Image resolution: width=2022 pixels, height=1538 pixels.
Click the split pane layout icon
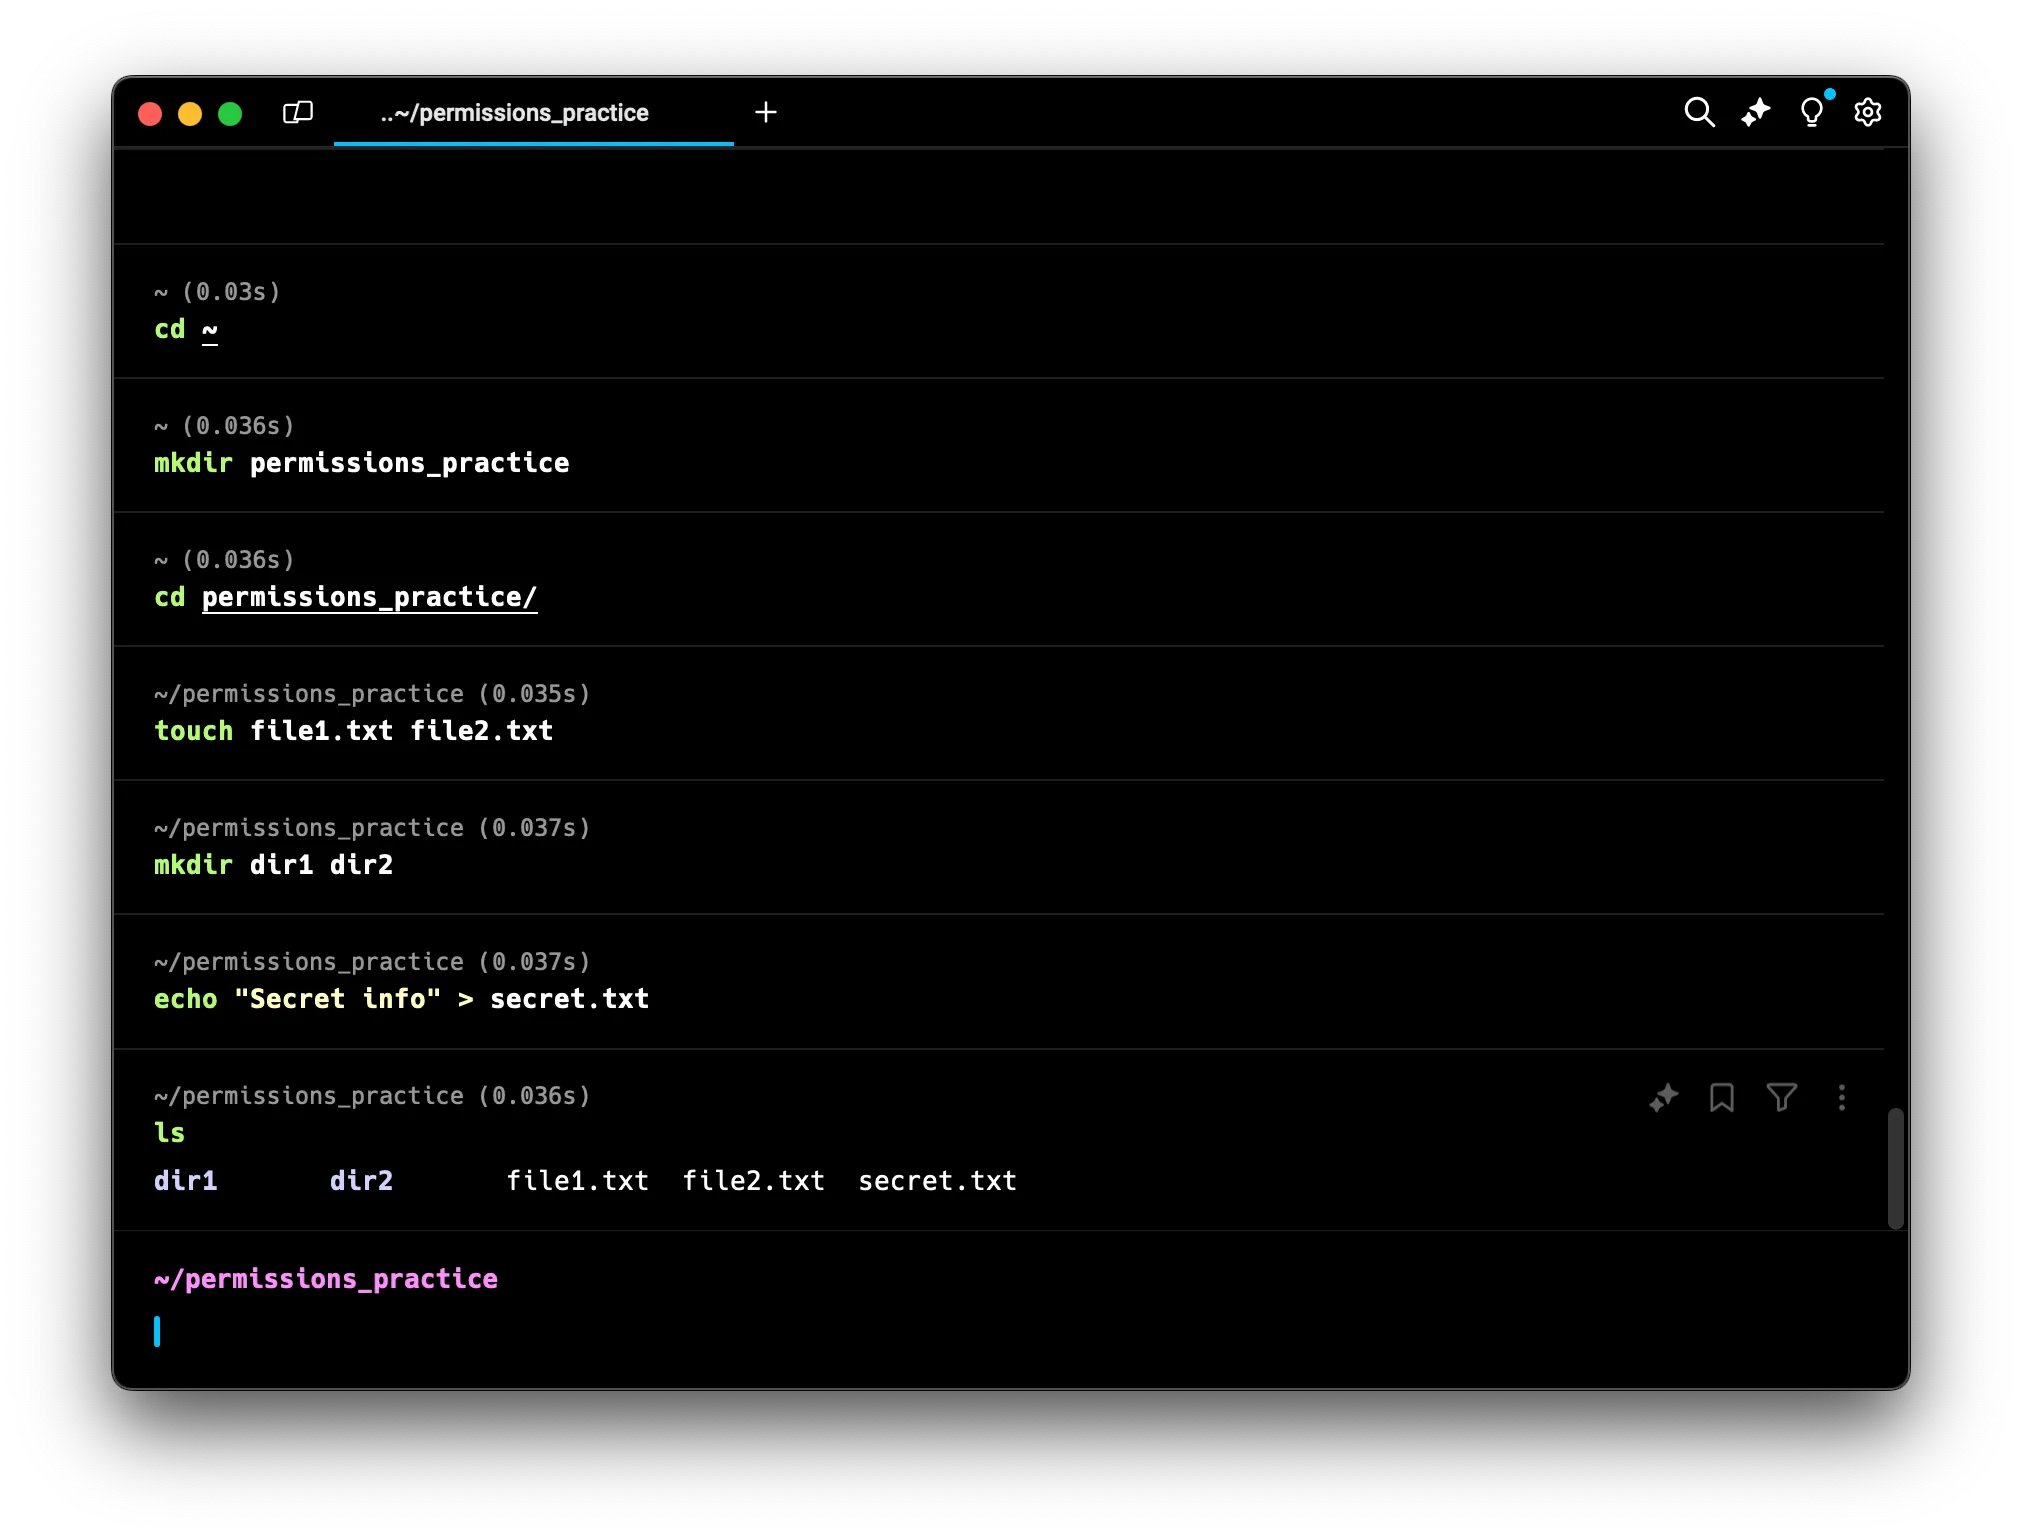click(x=298, y=112)
